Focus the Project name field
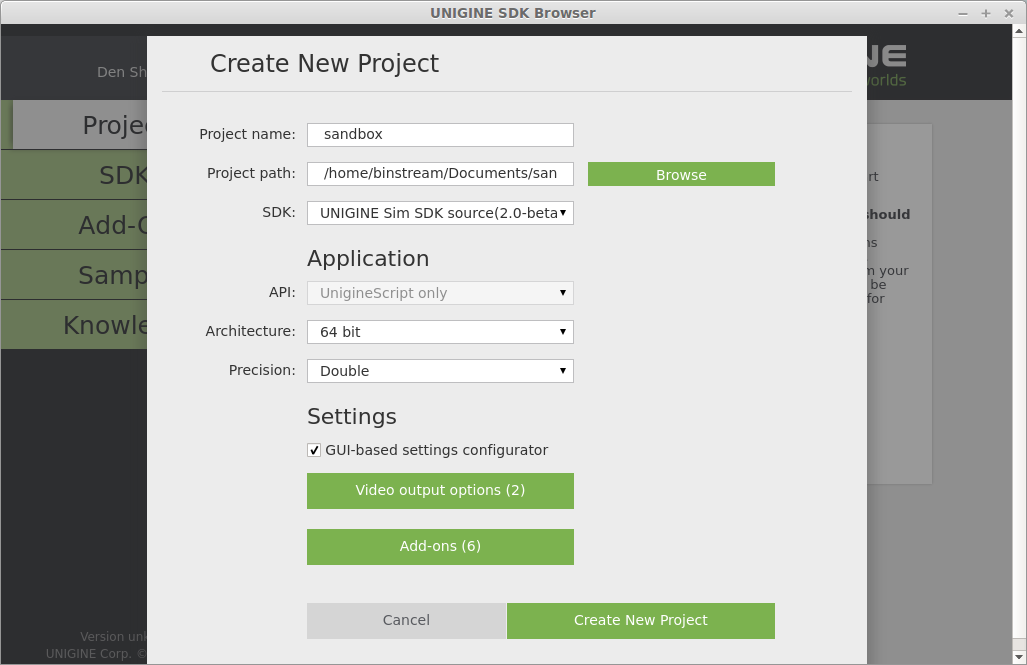The height and width of the screenshot is (665, 1027). pyautogui.click(x=440, y=134)
